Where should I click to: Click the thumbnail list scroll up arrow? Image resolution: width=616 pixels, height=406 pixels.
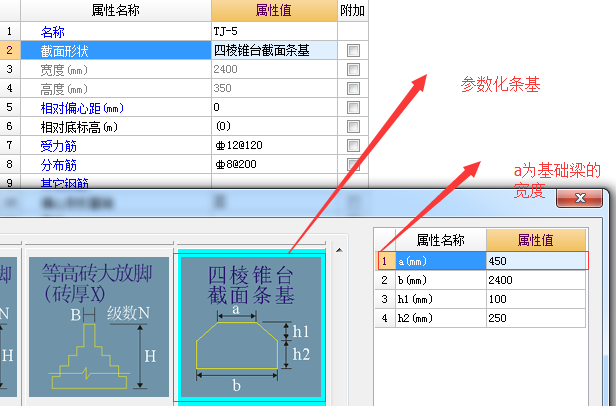pyautogui.click(x=339, y=250)
